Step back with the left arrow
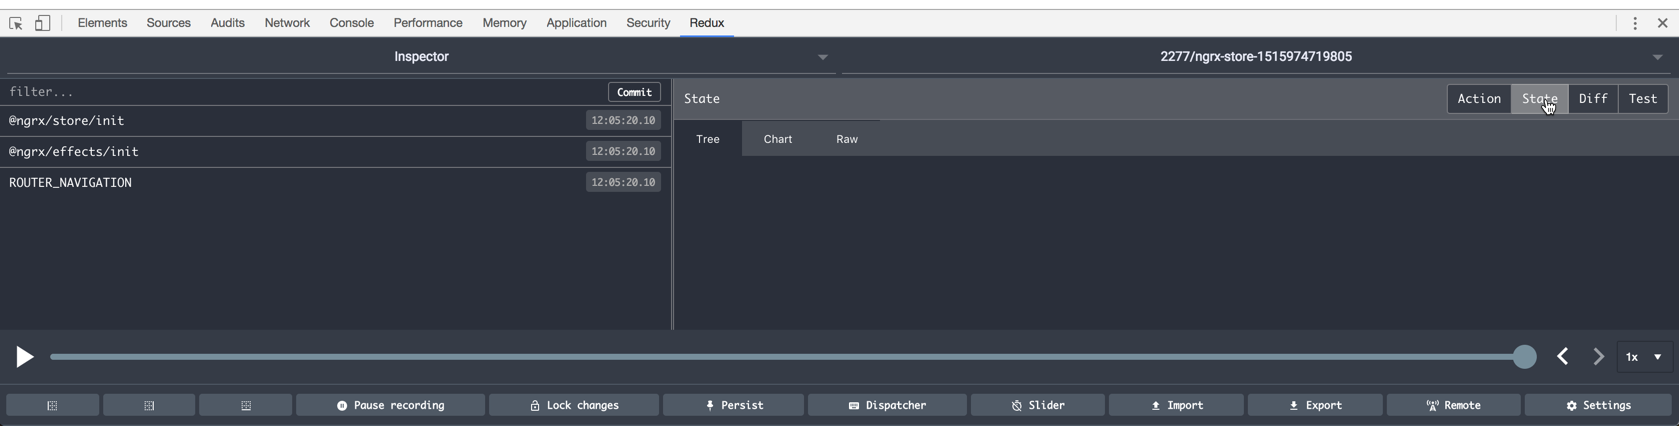 [x=1563, y=356]
